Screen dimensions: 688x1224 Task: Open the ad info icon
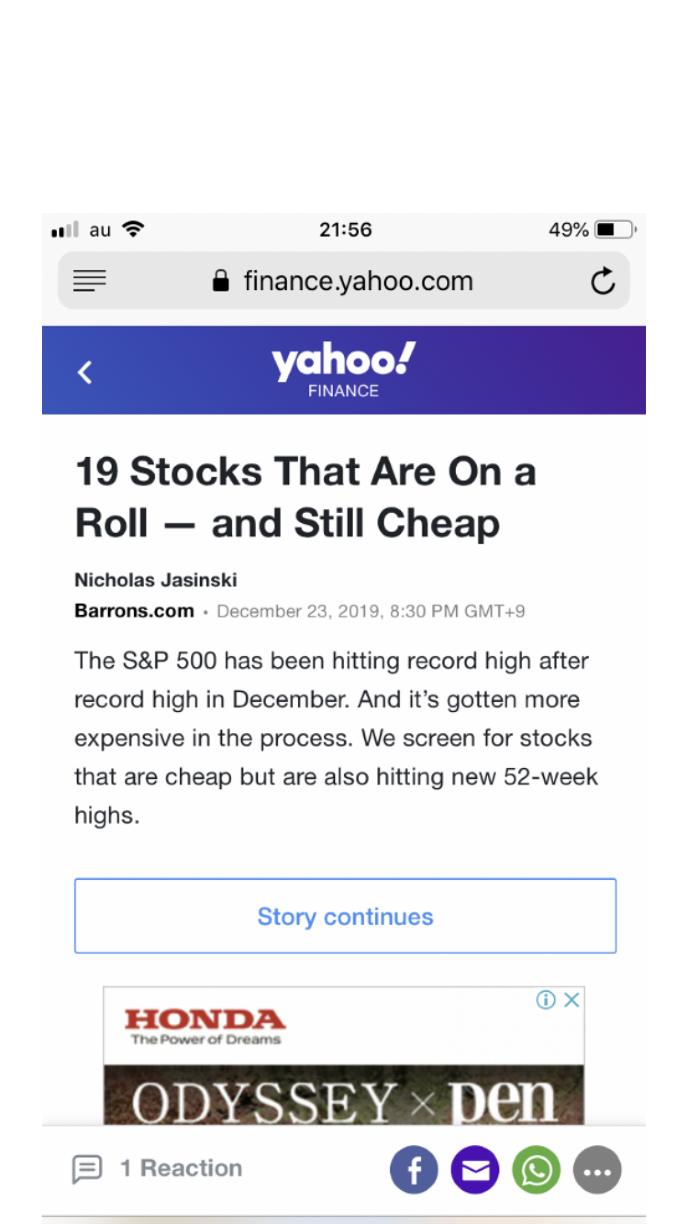point(546,1000)
